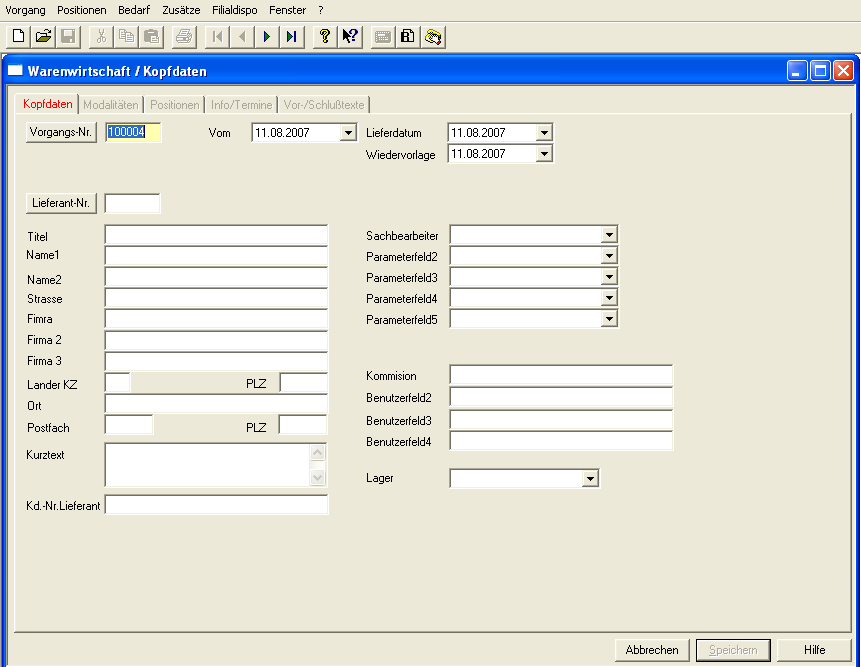Expand the Lager dropdown list
861x667 pixels.
[590, 479]
